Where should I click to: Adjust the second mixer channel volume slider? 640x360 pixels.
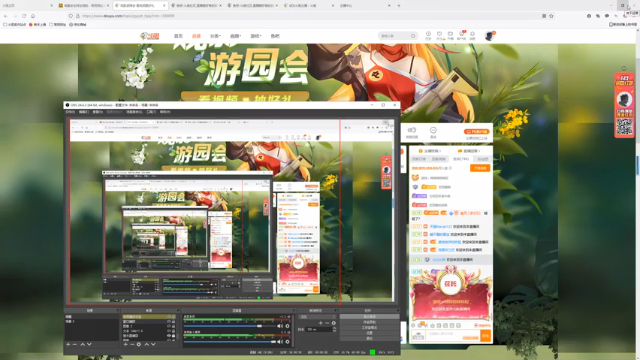[229, 342]
